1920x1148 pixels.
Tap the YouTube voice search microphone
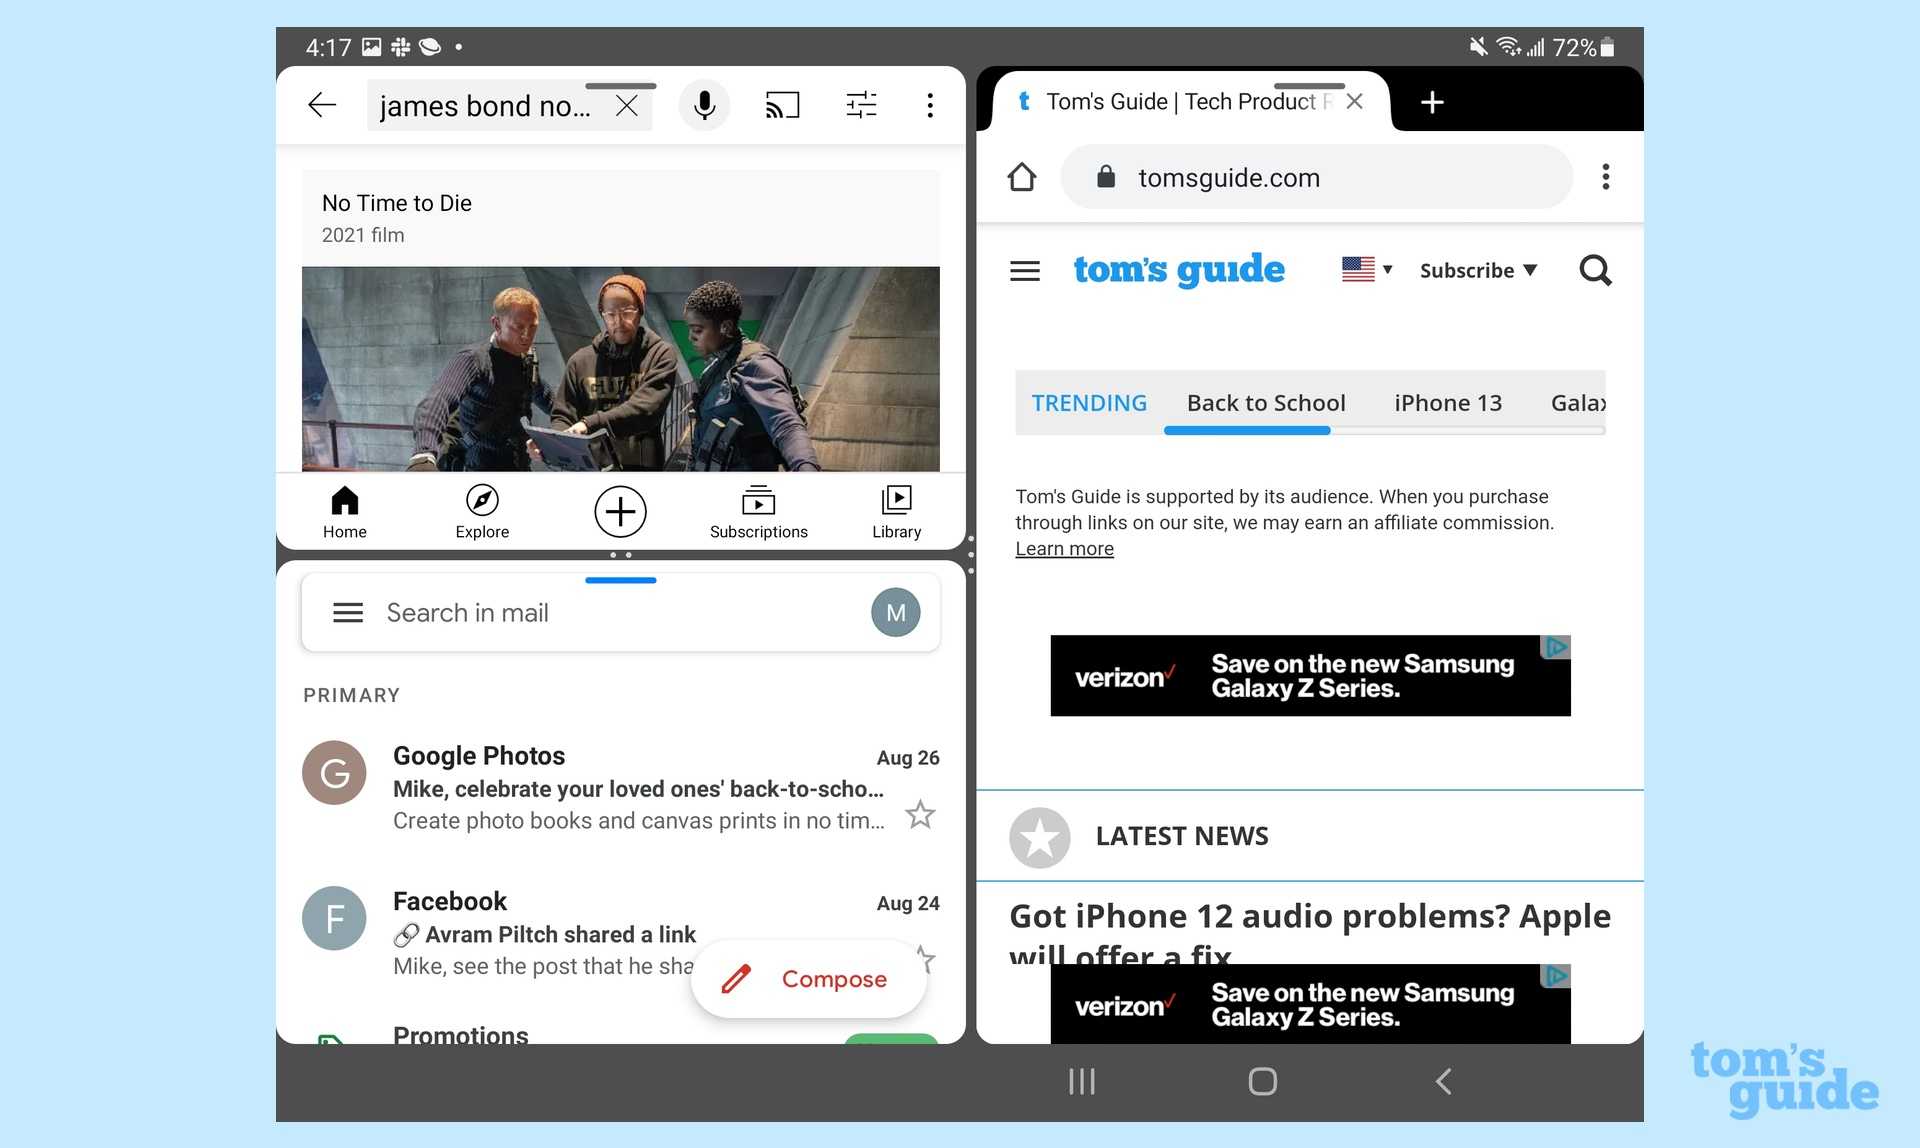tap(704, 105)
